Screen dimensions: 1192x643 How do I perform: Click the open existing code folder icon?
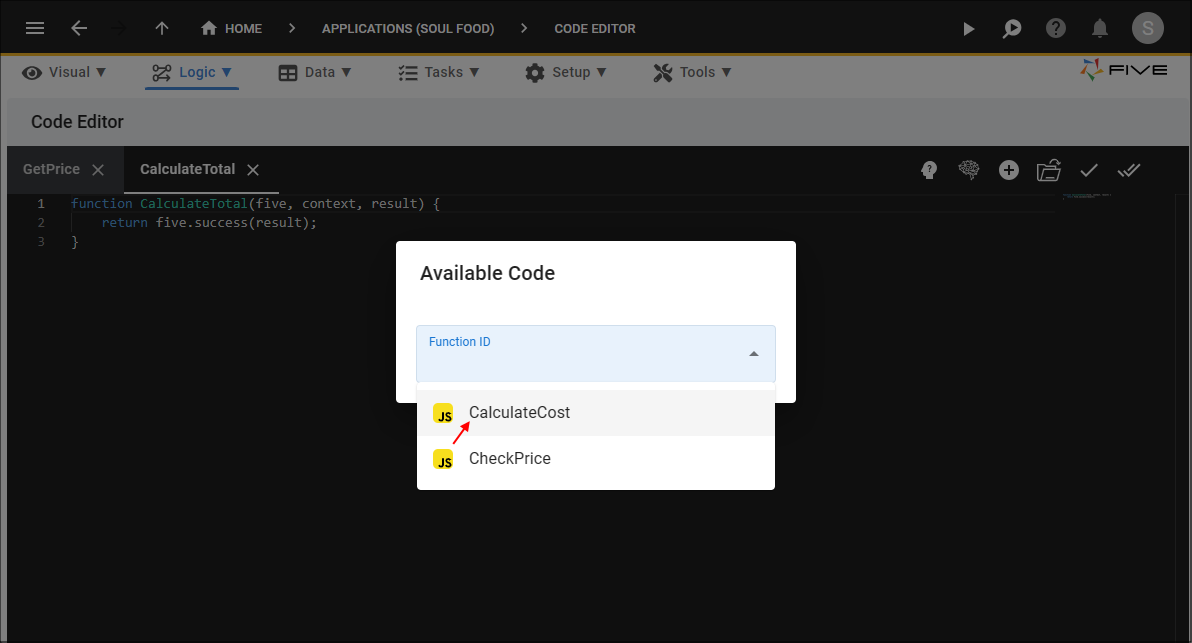pyautogui.click(x=1048, y=170)
